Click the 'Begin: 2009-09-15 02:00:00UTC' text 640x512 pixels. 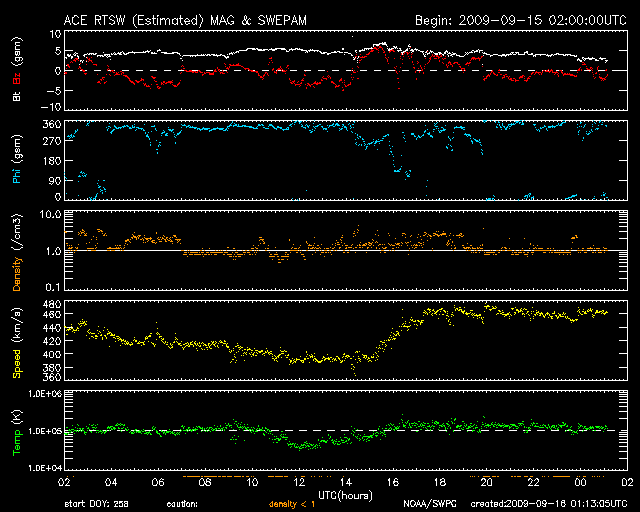[x=521, y=20]
